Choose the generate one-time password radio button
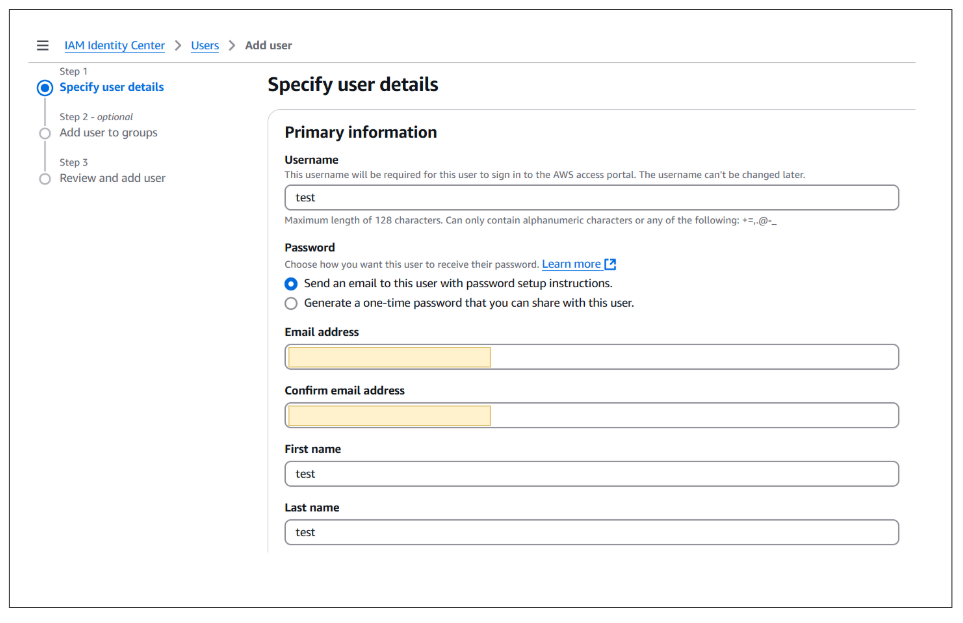Viewport: 963px width, 623px height. (x=291, y=303)
